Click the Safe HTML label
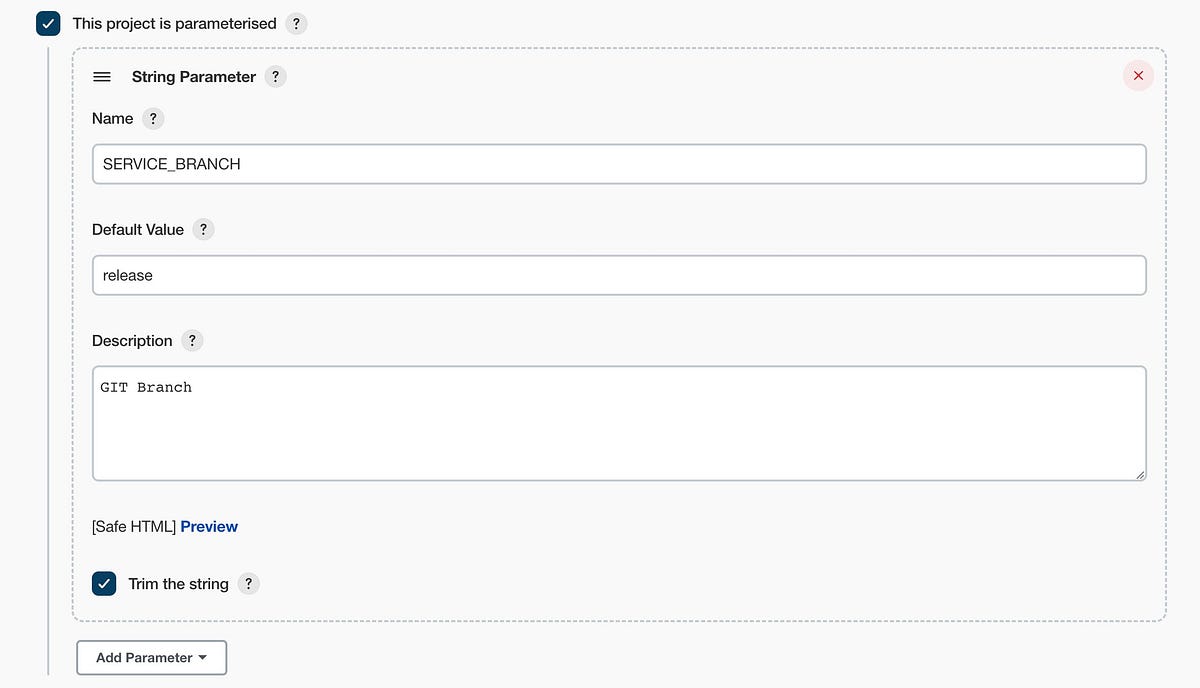Image resolution: width=1200 pixels, height=688 pixels. (x=131, y=526)
